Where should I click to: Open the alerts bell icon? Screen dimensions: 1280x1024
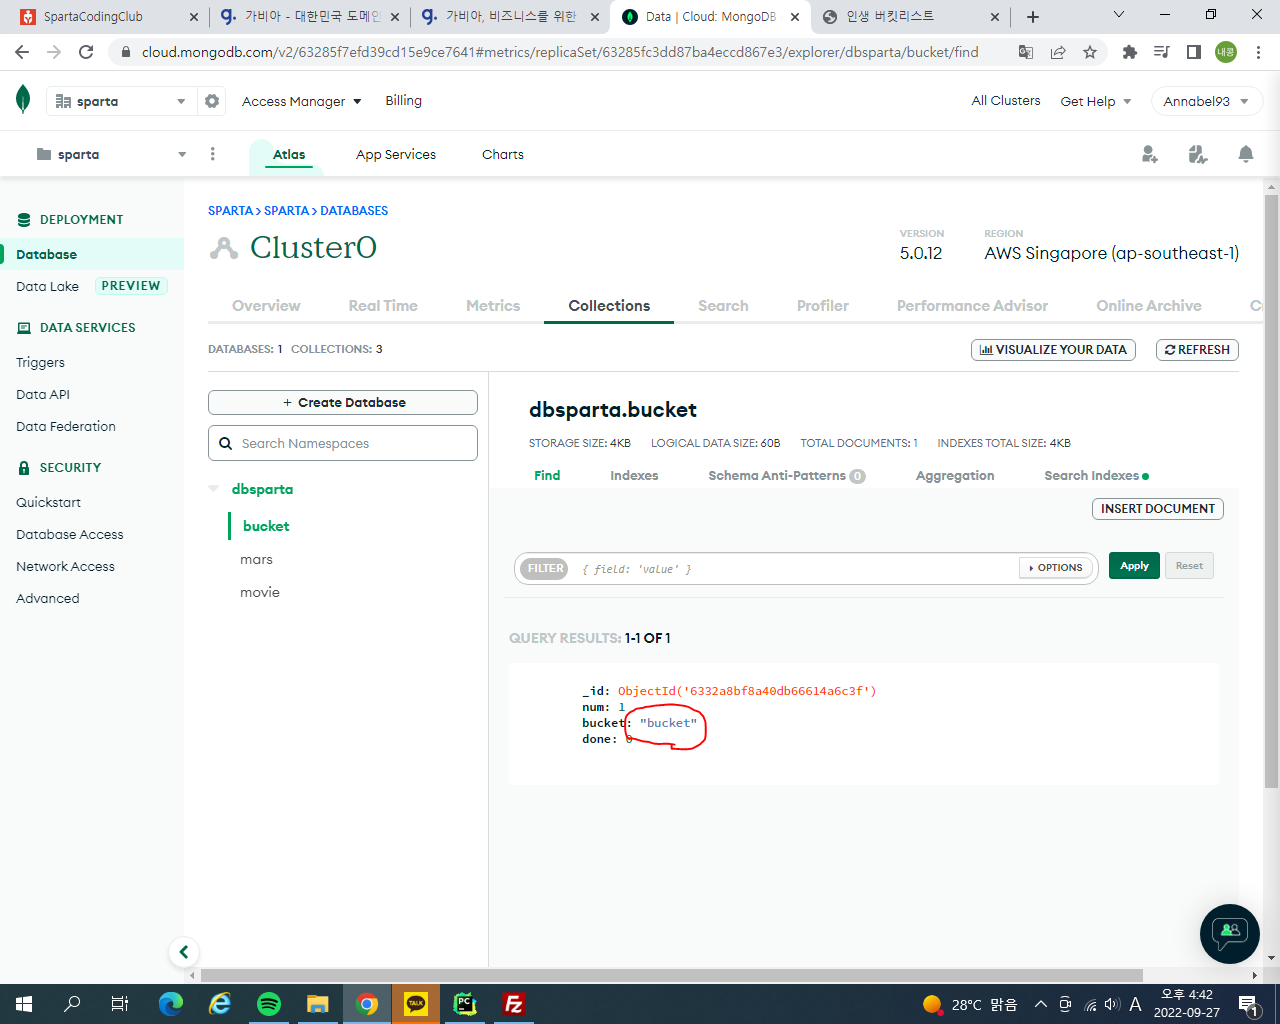pos(1246,154)
